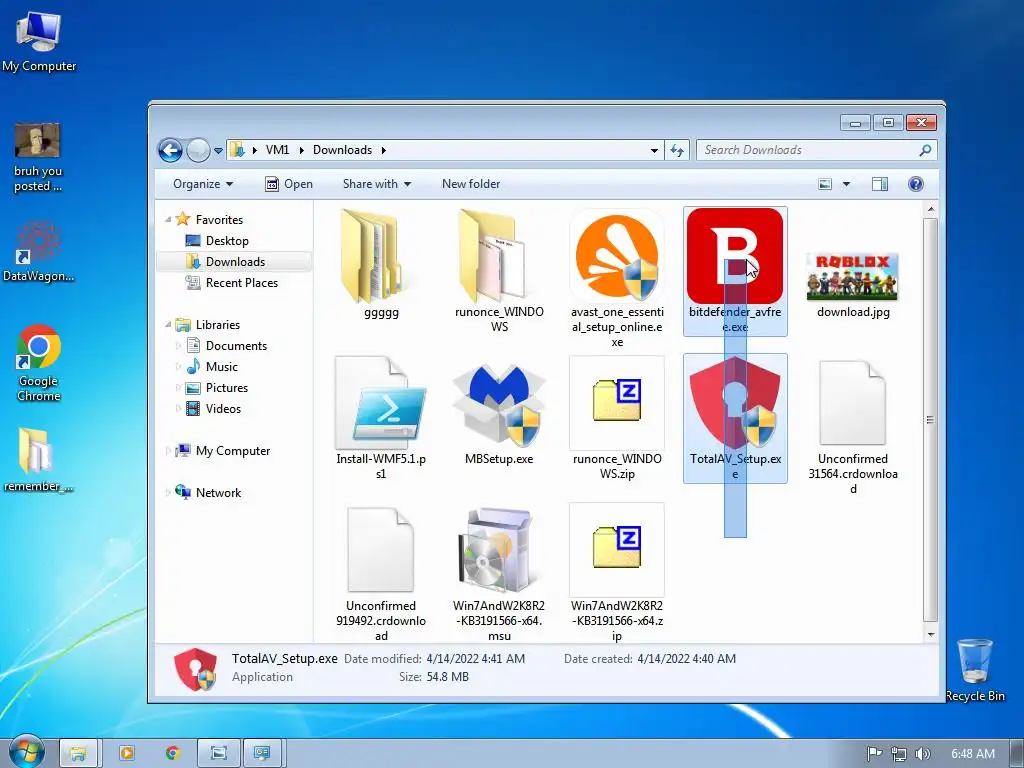The height and width of the screenshot is (768, 1024).
Task: Click the Open toolbar button
Action: click(289, 184)
